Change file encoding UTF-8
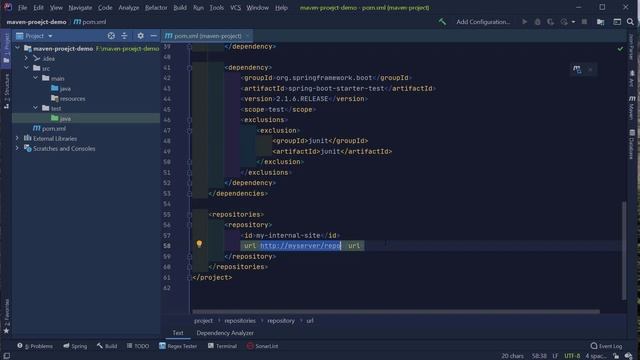This screenshot has width=640, height=360. pyautogui.click(x=571, y=356)
